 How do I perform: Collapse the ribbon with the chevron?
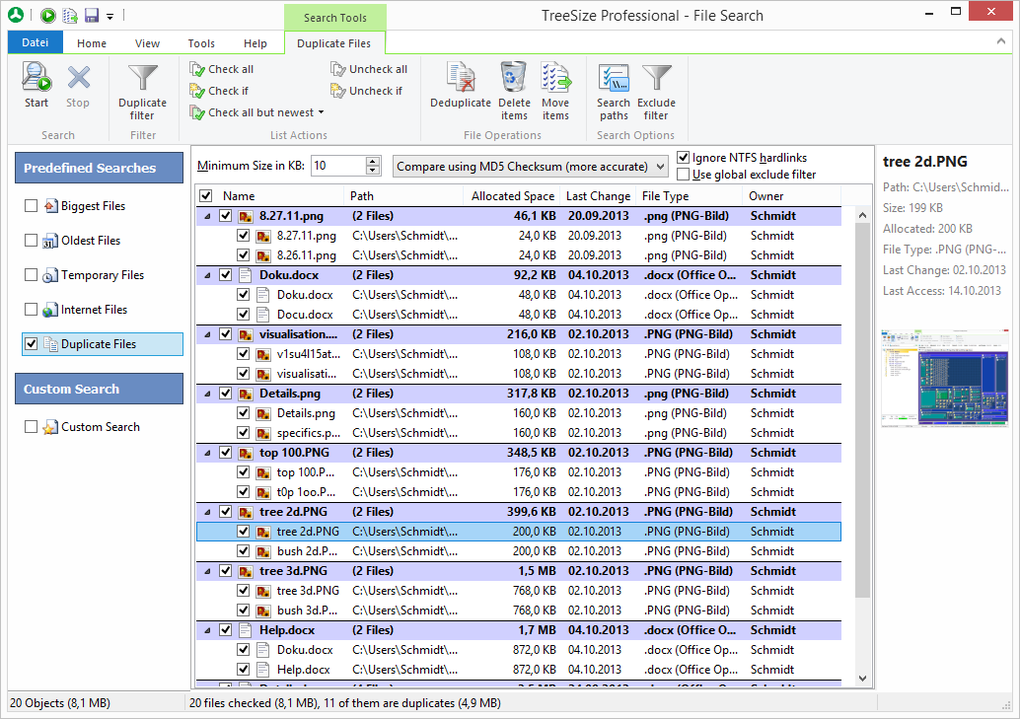pos(1000,42)
